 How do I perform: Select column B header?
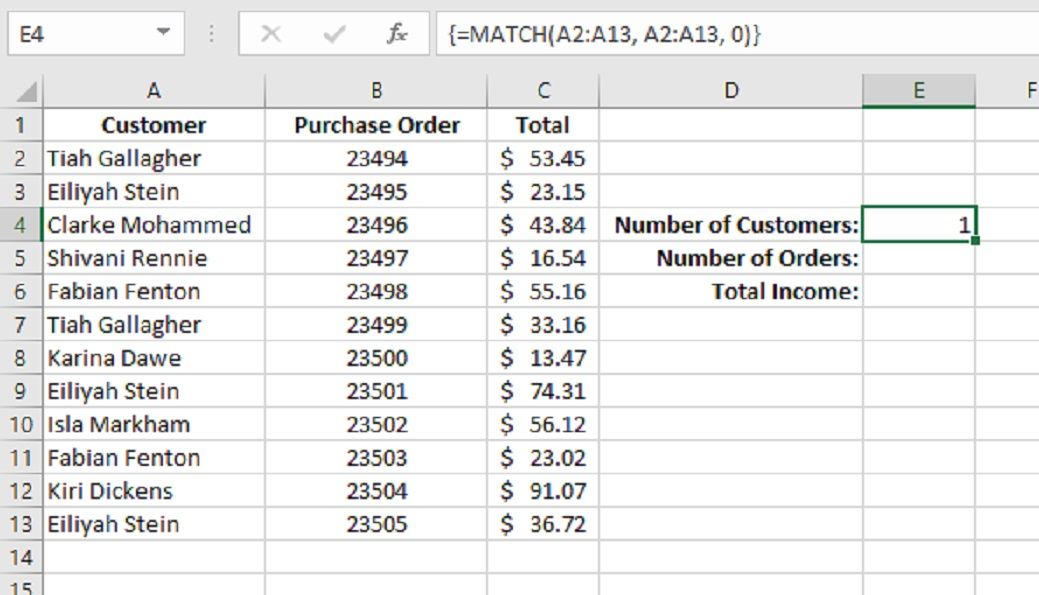(376, 91)
